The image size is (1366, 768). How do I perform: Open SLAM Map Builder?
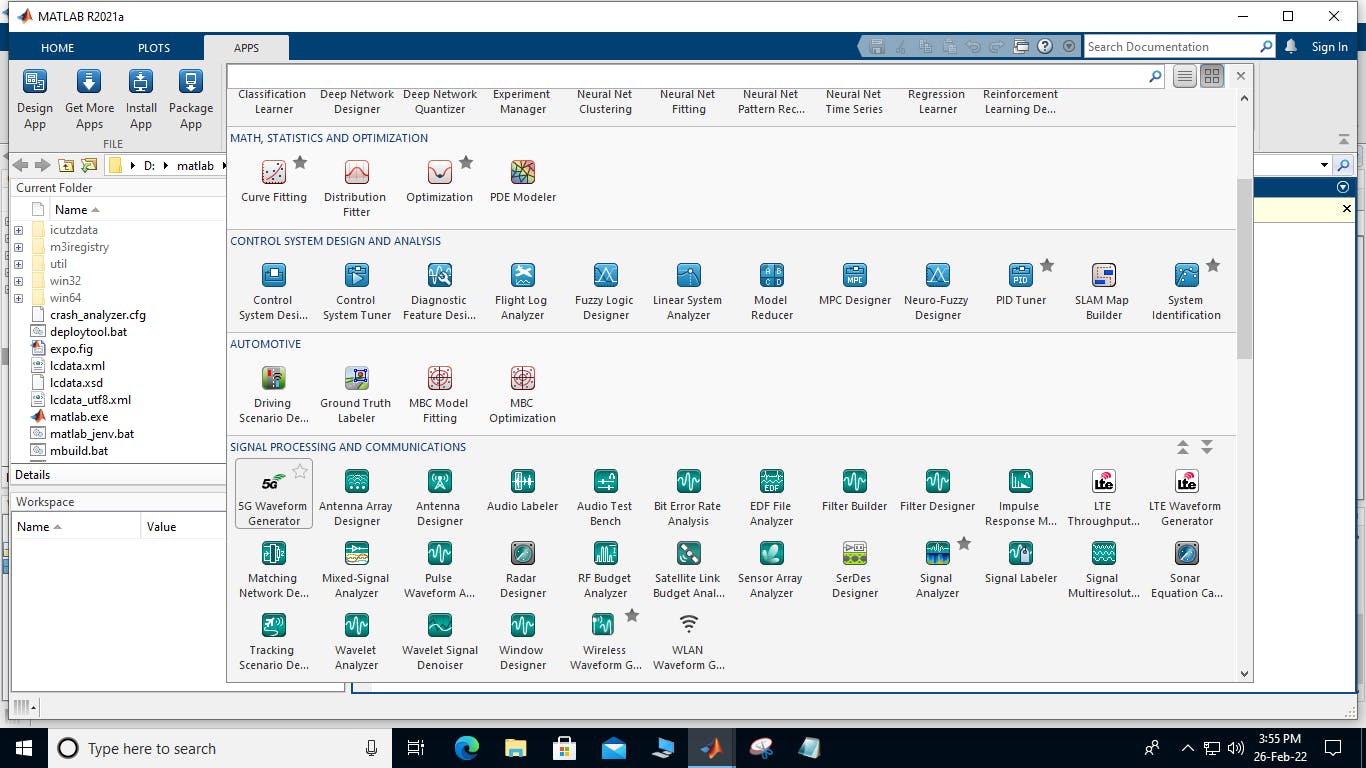(x=1103, y=290)
